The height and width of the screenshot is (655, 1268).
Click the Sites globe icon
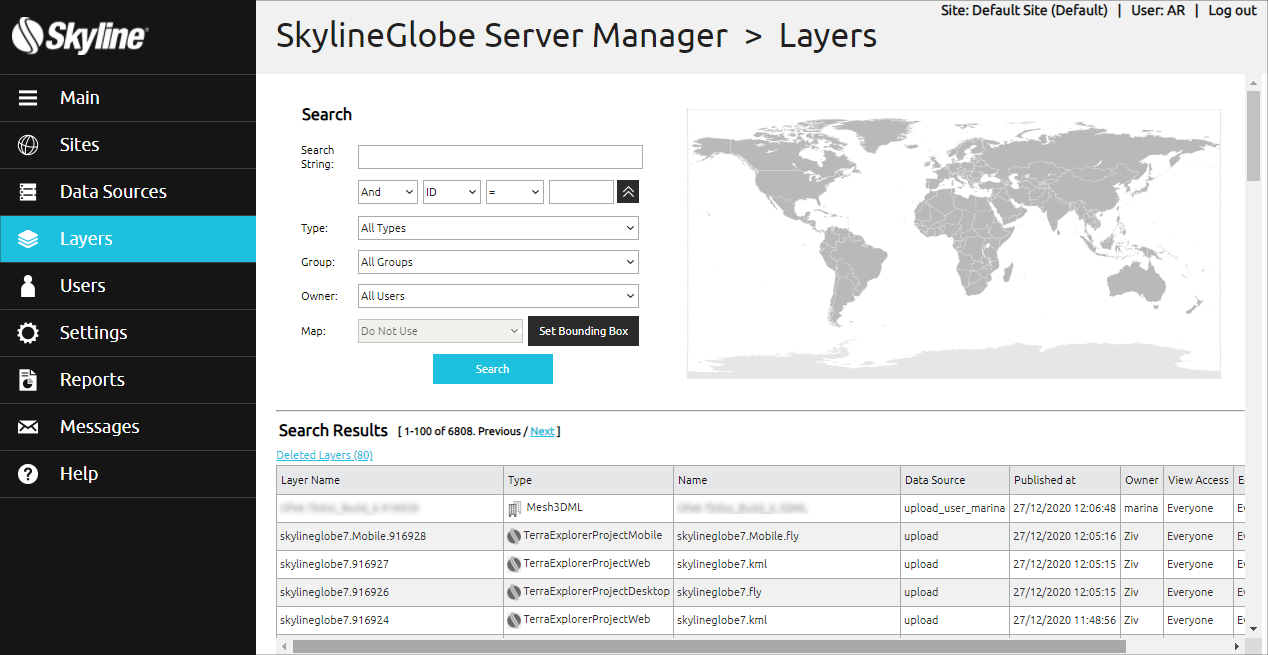(x=28, y=145)
